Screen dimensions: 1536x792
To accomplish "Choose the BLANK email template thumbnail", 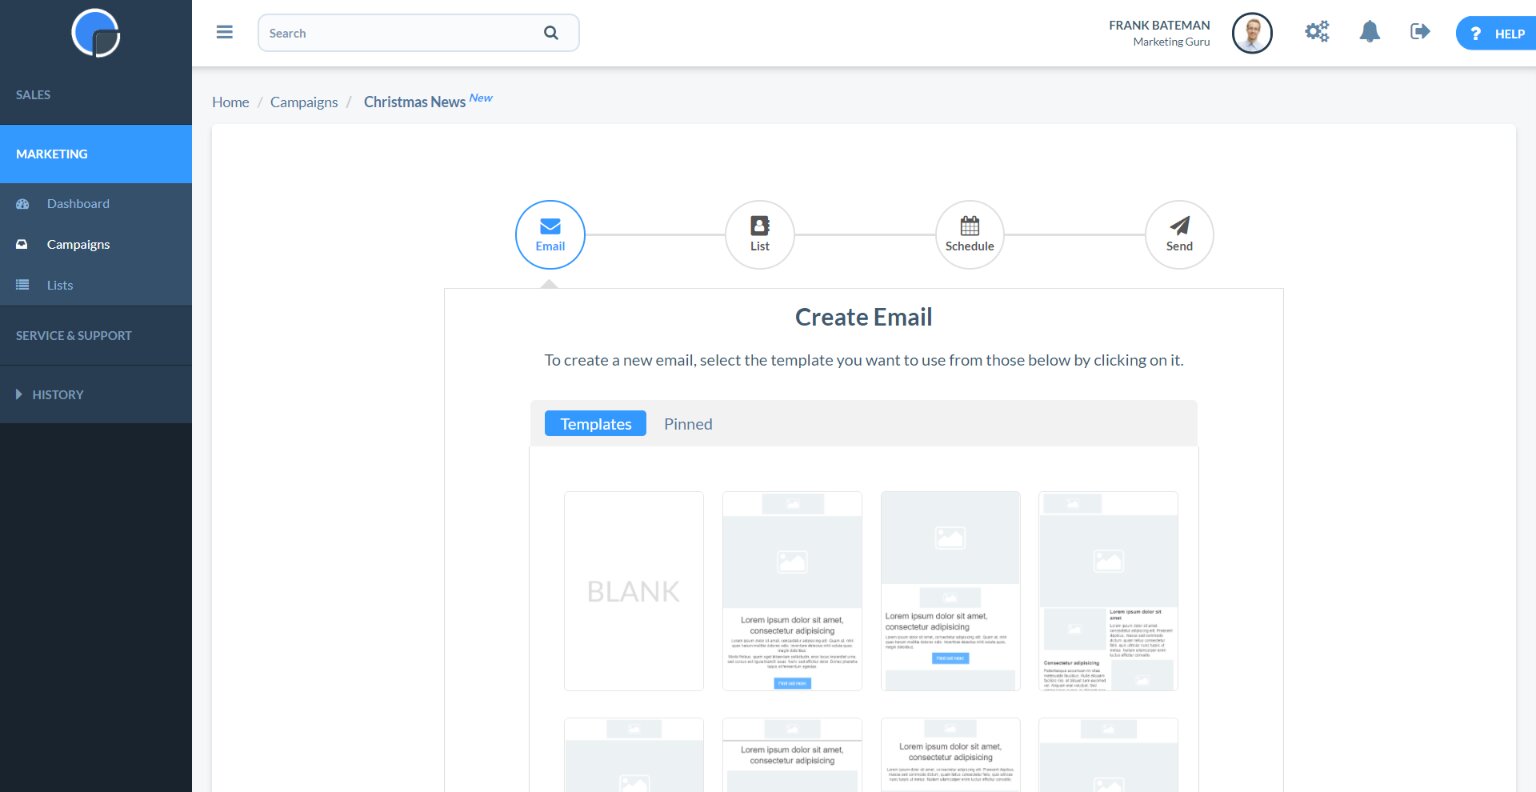I will (x=634, y=591).
